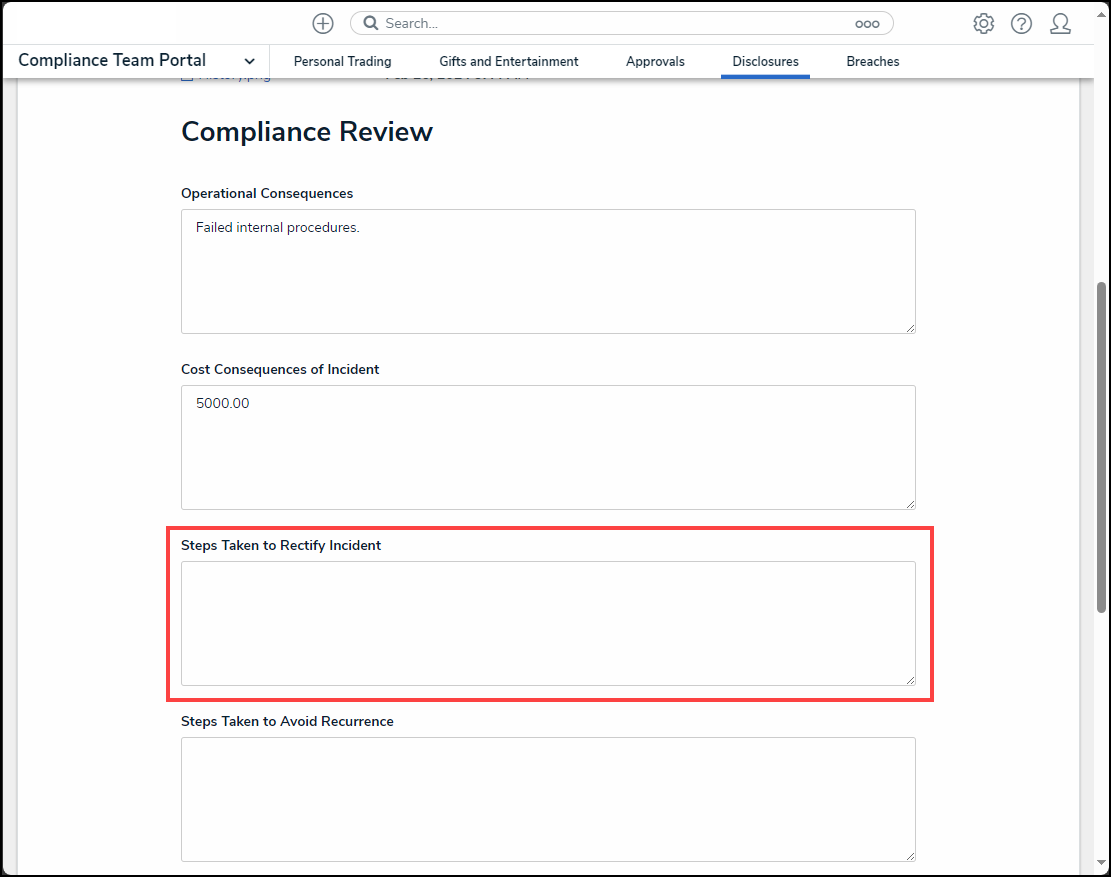Open the help question mark icon
1111x877 pixels.
1021,23
